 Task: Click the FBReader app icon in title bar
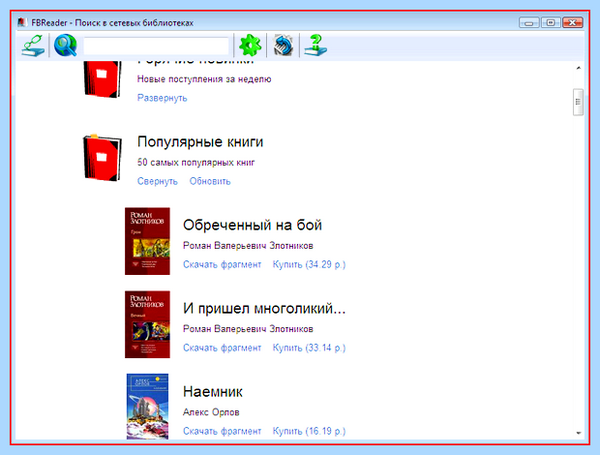coord(22,22)
